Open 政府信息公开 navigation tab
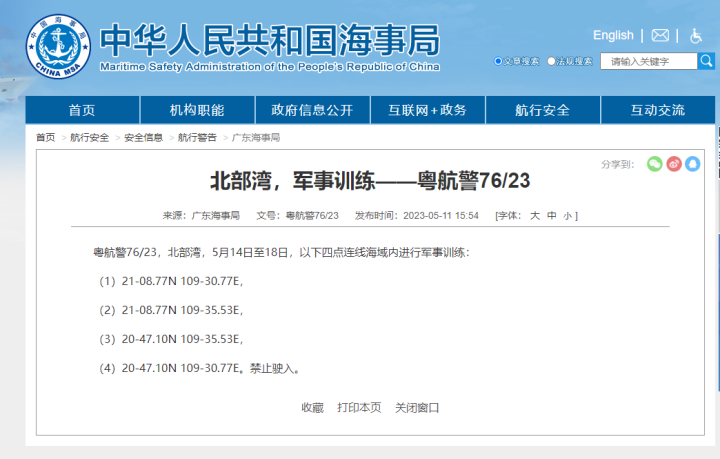 (312, 110)
